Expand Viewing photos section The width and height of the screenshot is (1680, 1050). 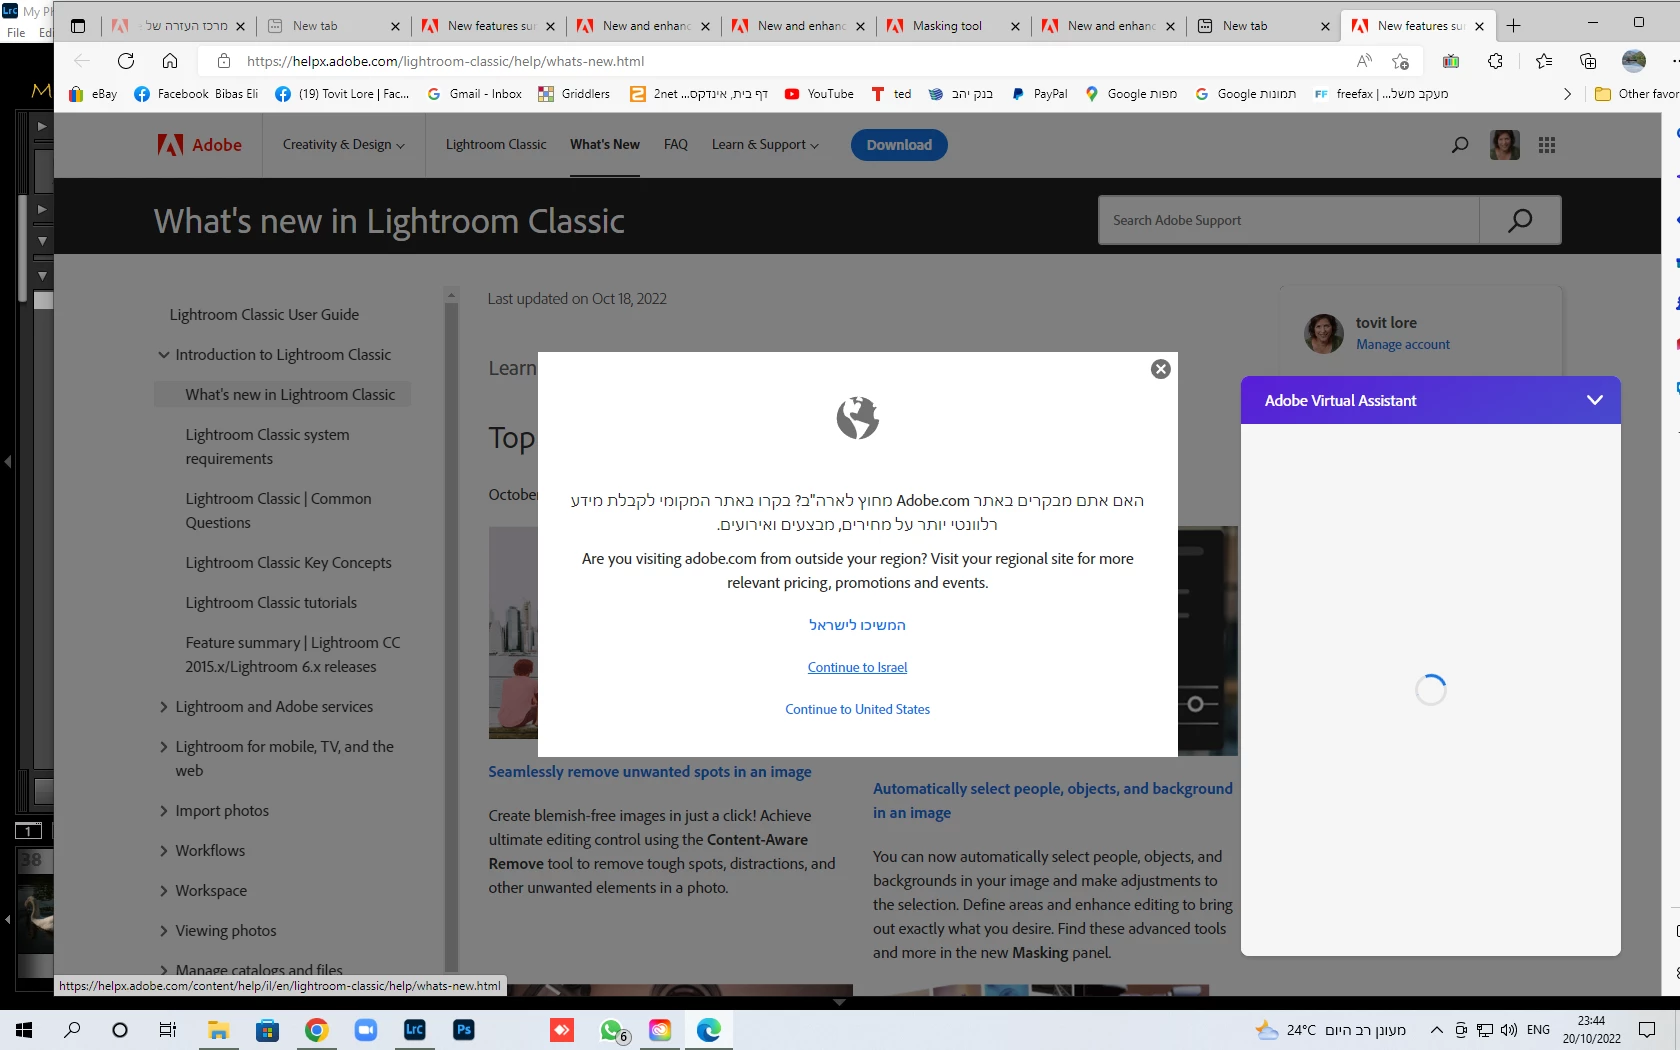pyautogui.click(x=163, y=931)
